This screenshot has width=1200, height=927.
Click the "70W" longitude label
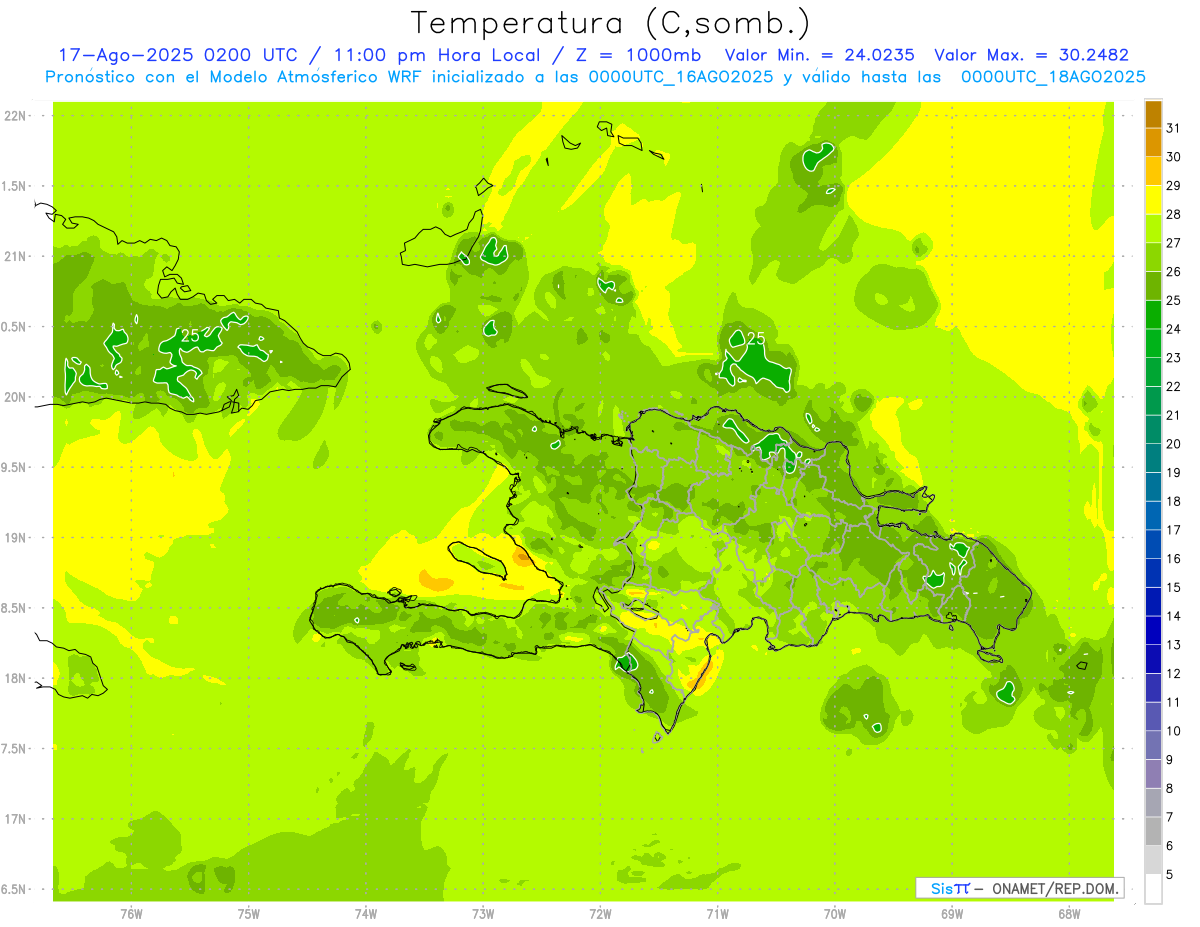click(x=835, y=914)
